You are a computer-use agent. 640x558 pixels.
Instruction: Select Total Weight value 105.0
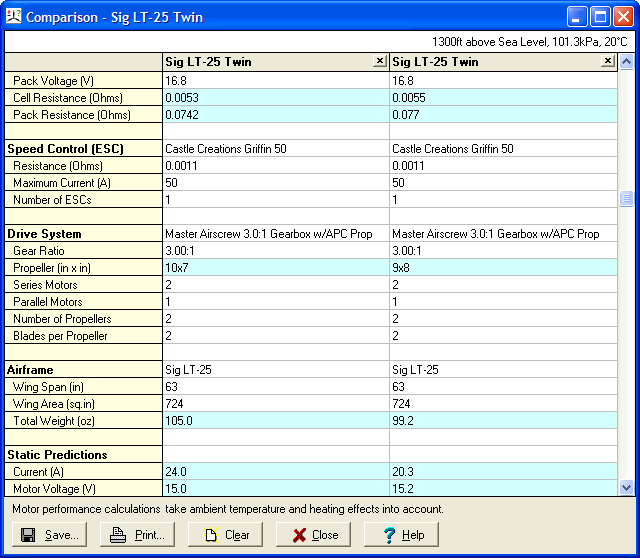point(276,421)
